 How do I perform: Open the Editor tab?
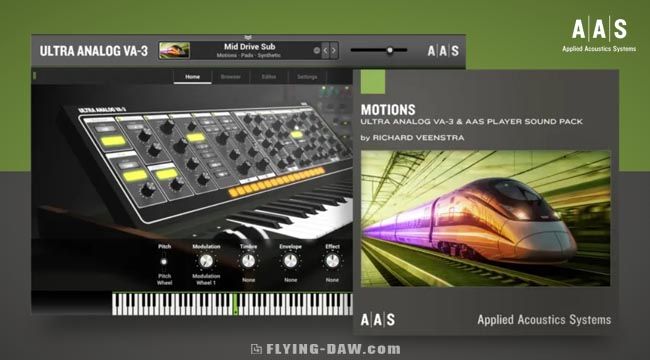[x=269, y=77]
